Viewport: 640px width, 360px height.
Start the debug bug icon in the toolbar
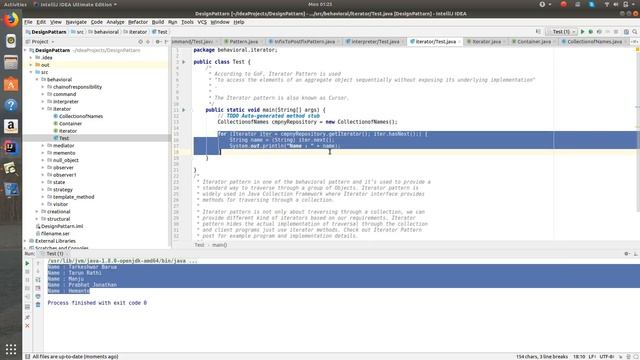pos(591,32)
